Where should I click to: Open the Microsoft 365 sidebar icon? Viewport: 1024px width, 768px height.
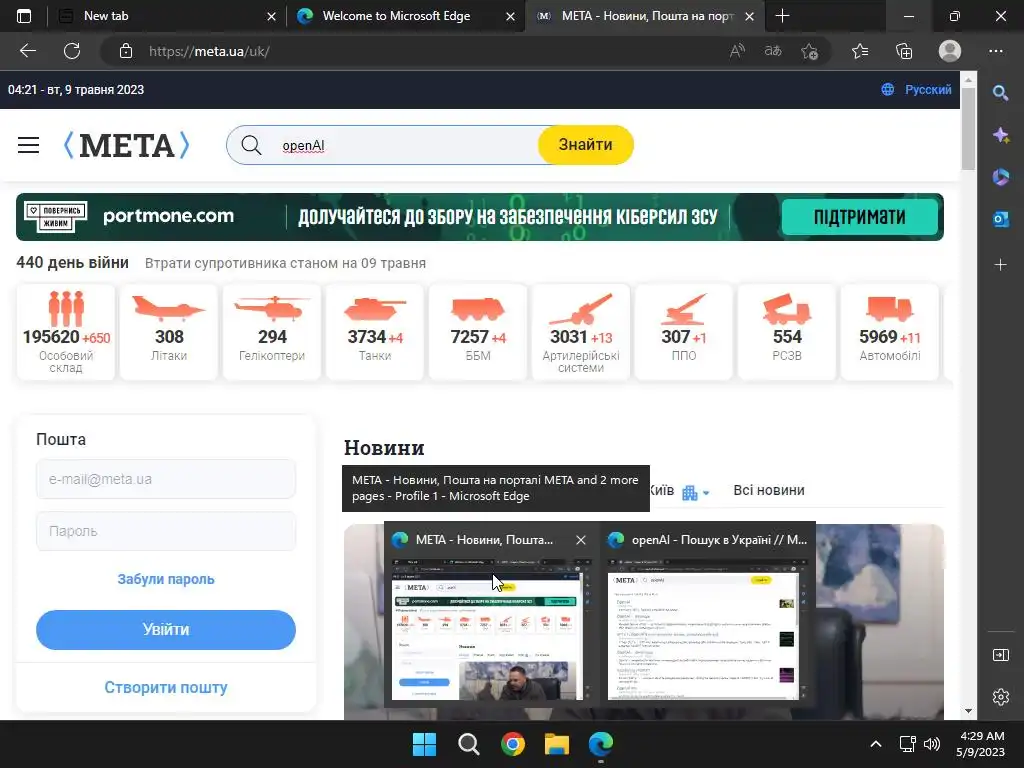click(x=1000, y=177)
